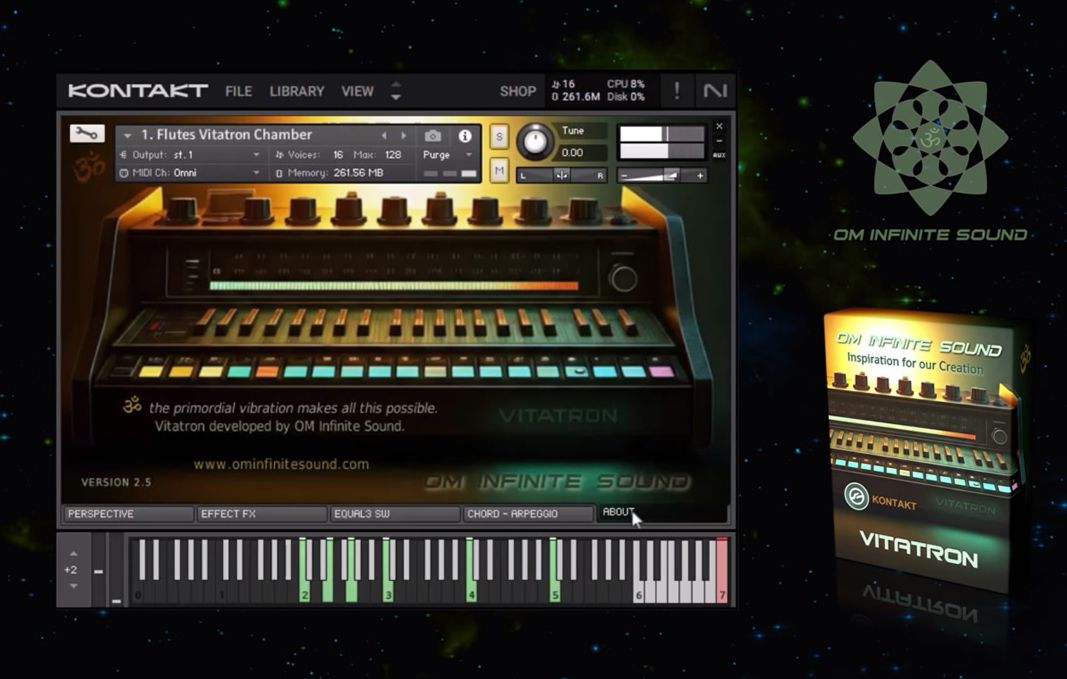Viewport: 1067px width, 679px height.
Task: Open the instrument name dropdown arrow
Action: pos(127,136)
